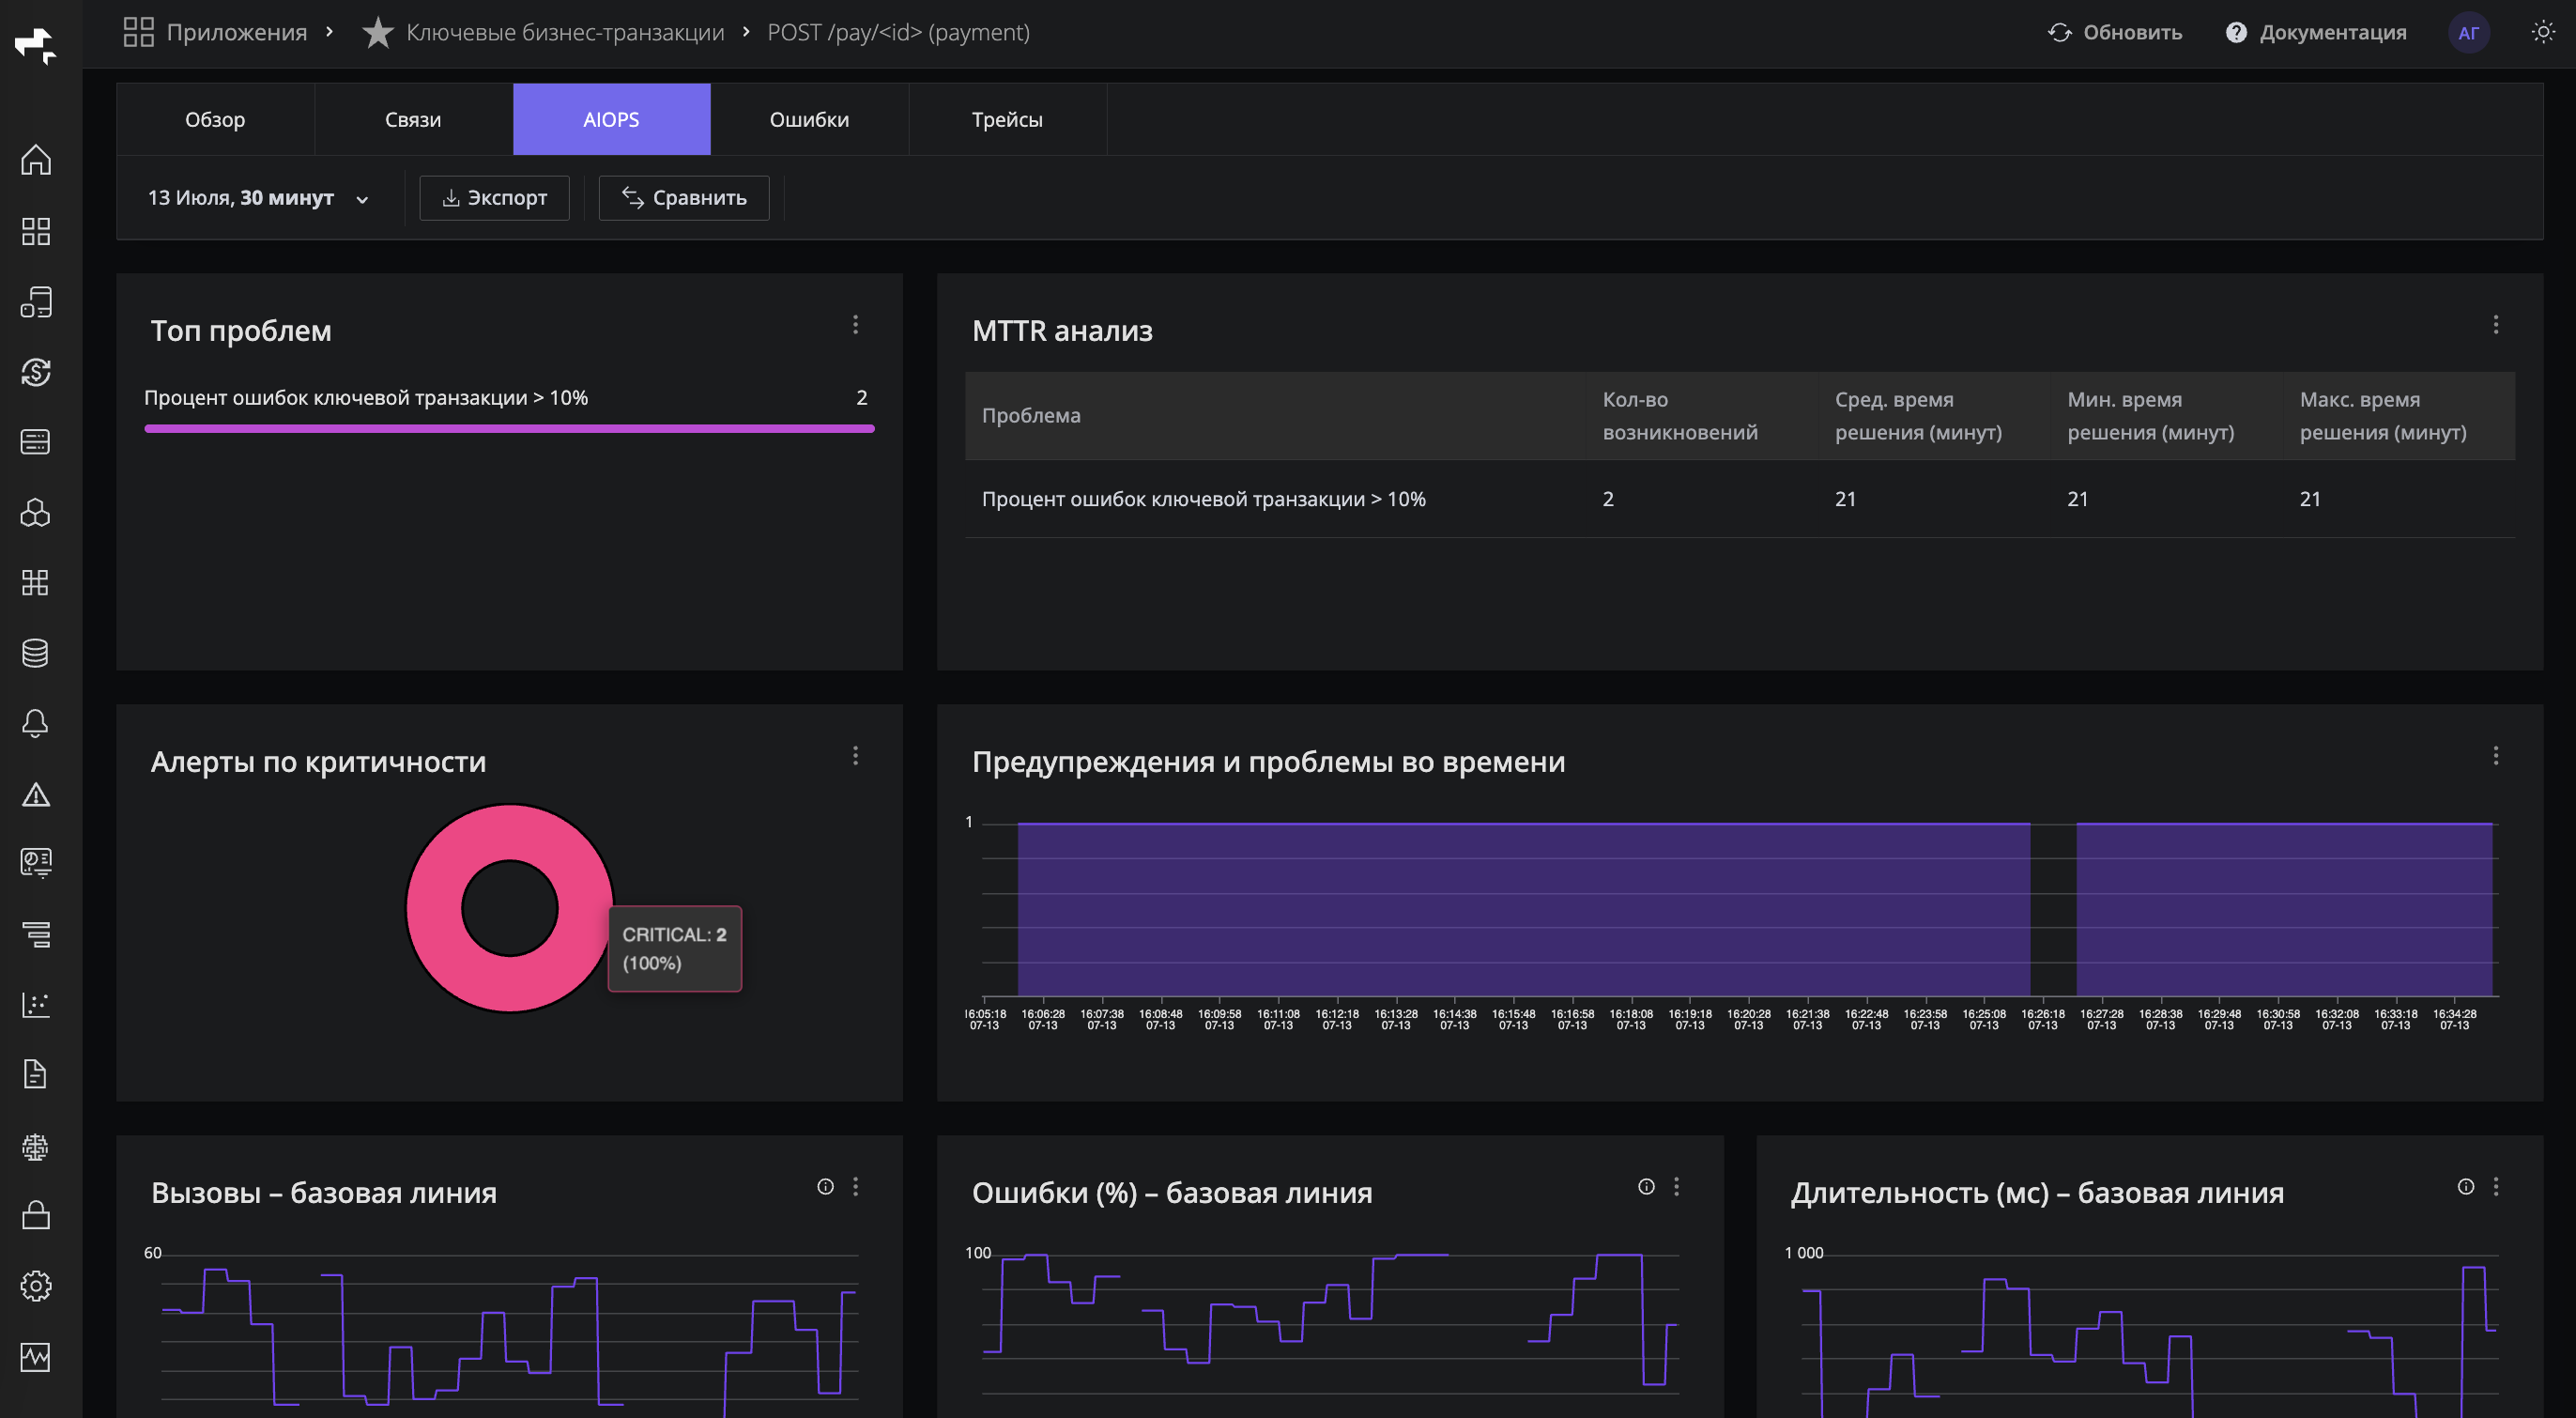Click the purple top problem progress bar
Screen dimensions: 2576x1418
[x=509, y=429]
